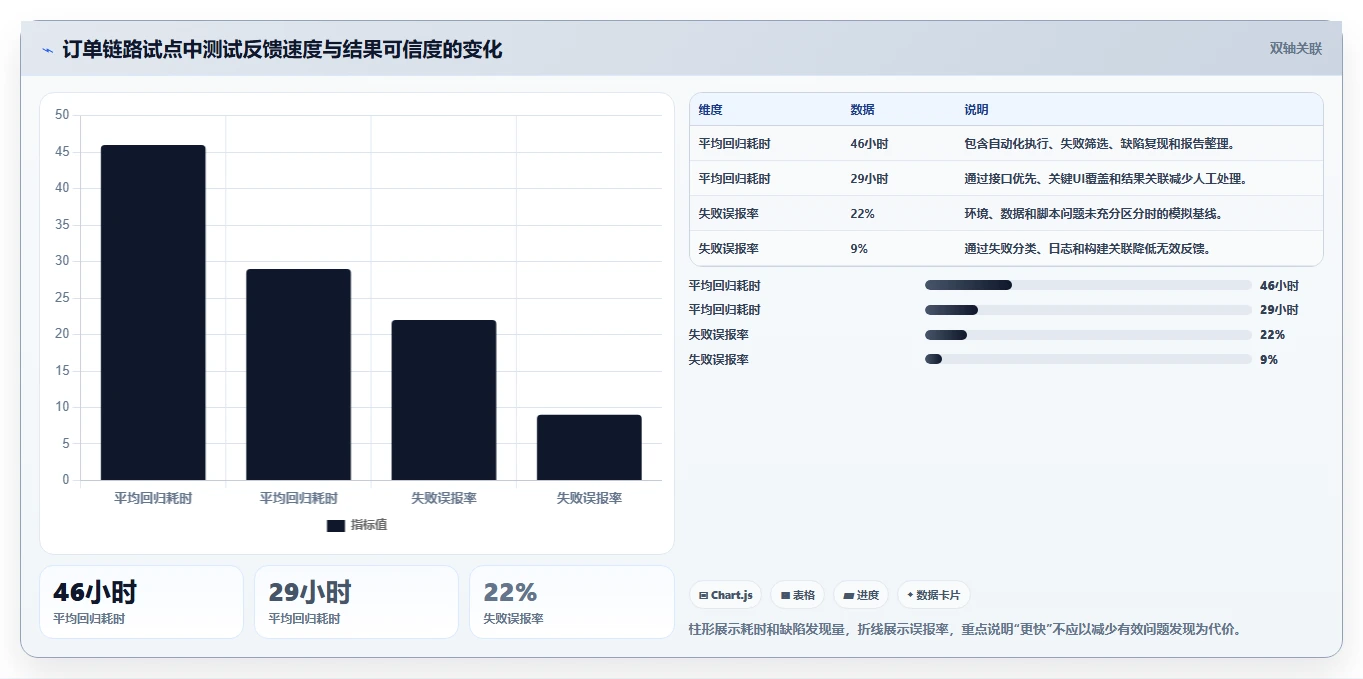
Task: Select the 表格 chip
Action: [x=797, y=595]
